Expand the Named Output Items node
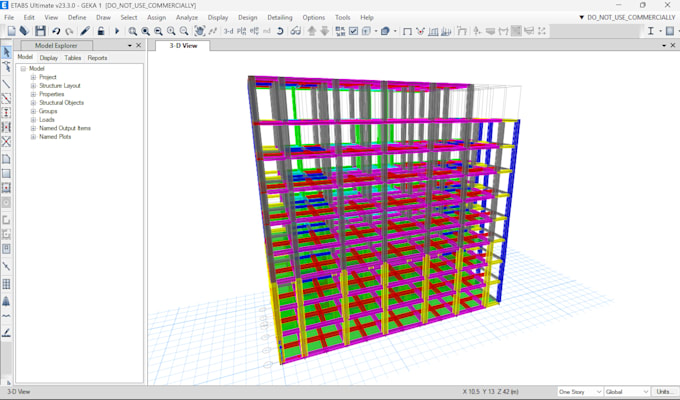 (x=33, y=128)
